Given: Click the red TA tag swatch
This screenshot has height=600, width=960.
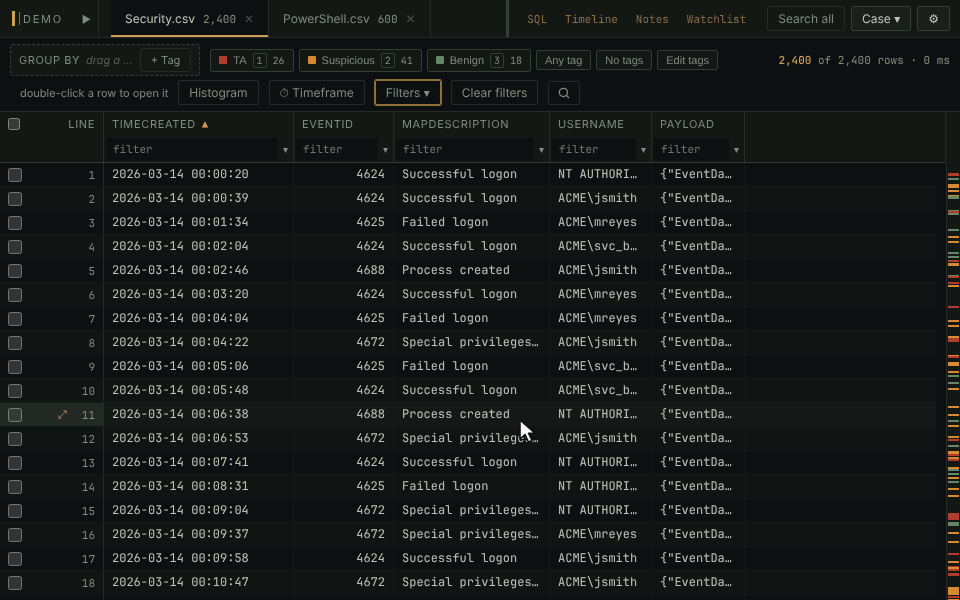Looking at the screenshot, I should (x=223, y=60).
